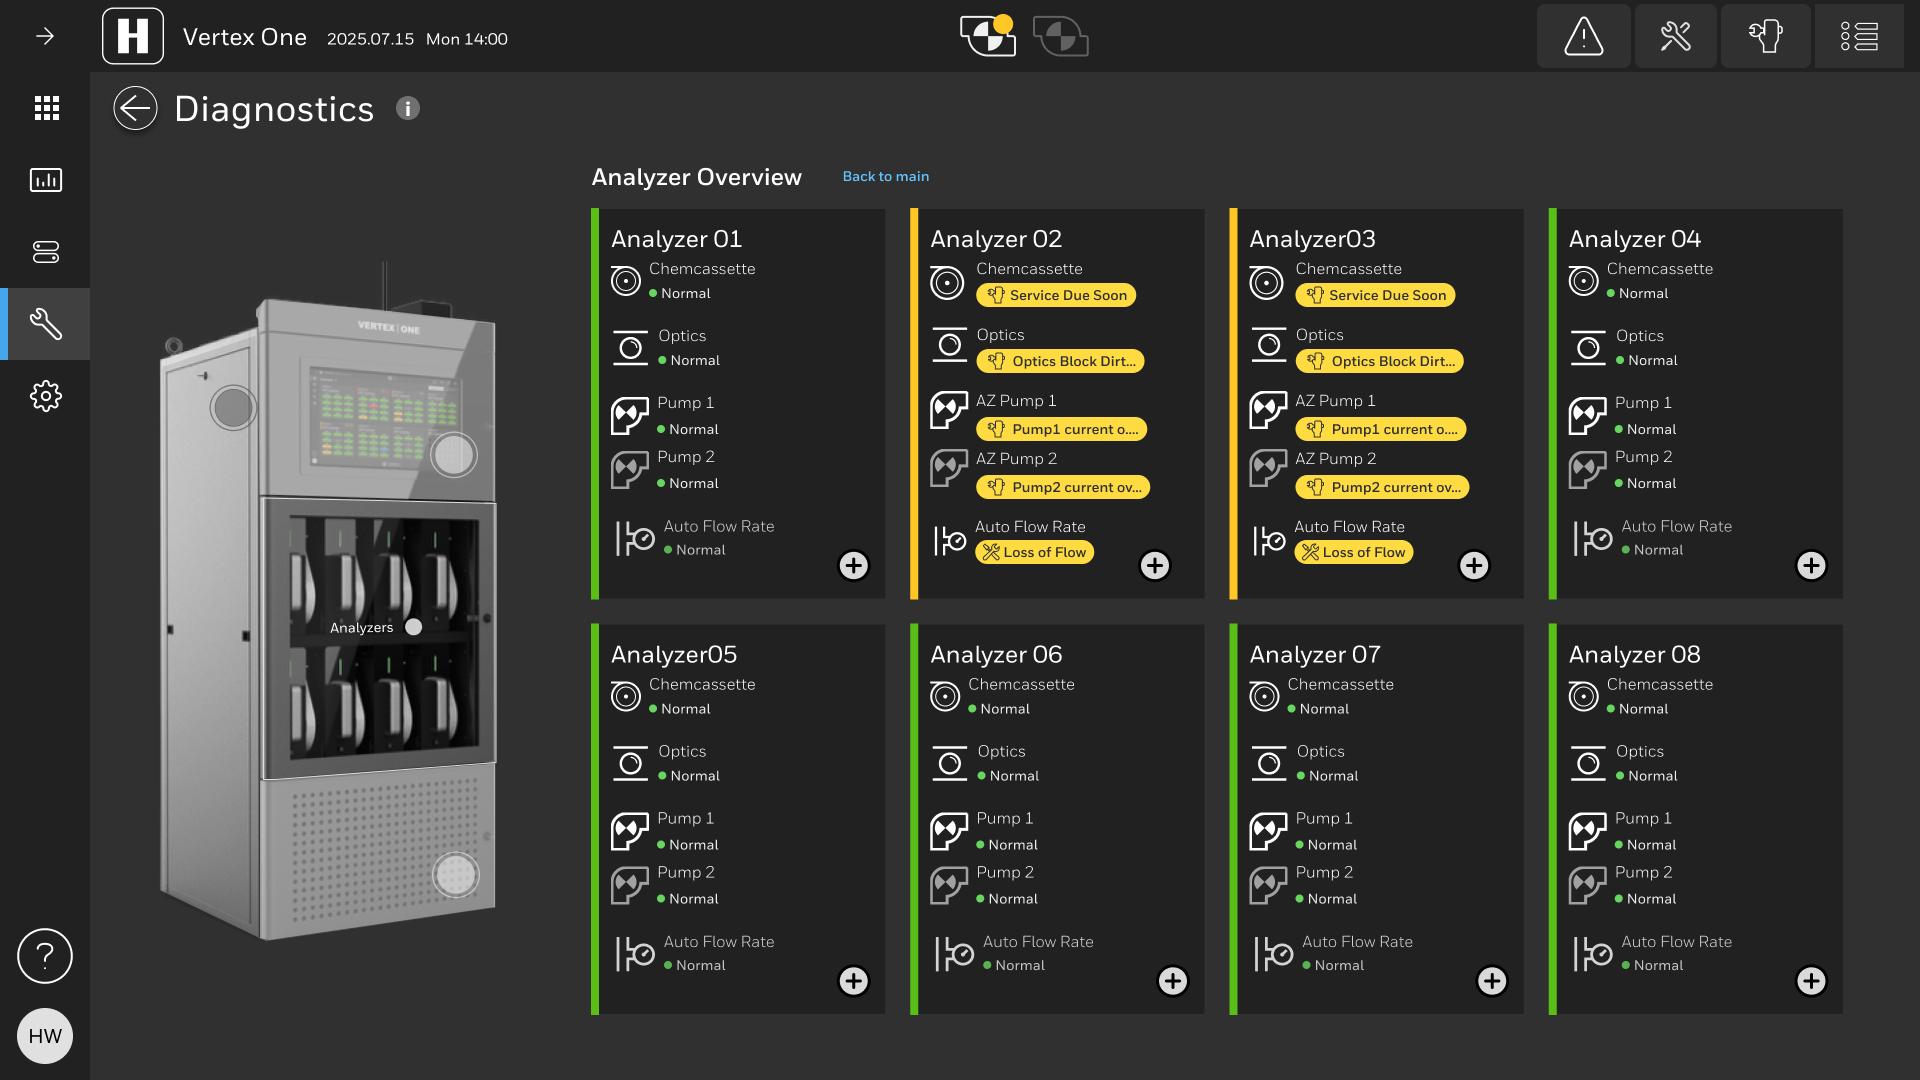
Task: Click the help question mark icon
Action: (x=45, y=956)
